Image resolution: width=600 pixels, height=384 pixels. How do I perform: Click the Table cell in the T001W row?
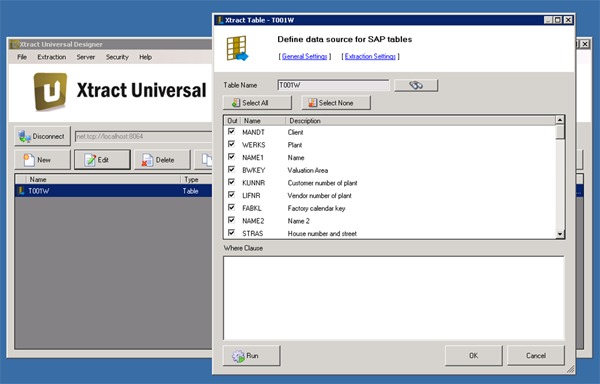190,191
